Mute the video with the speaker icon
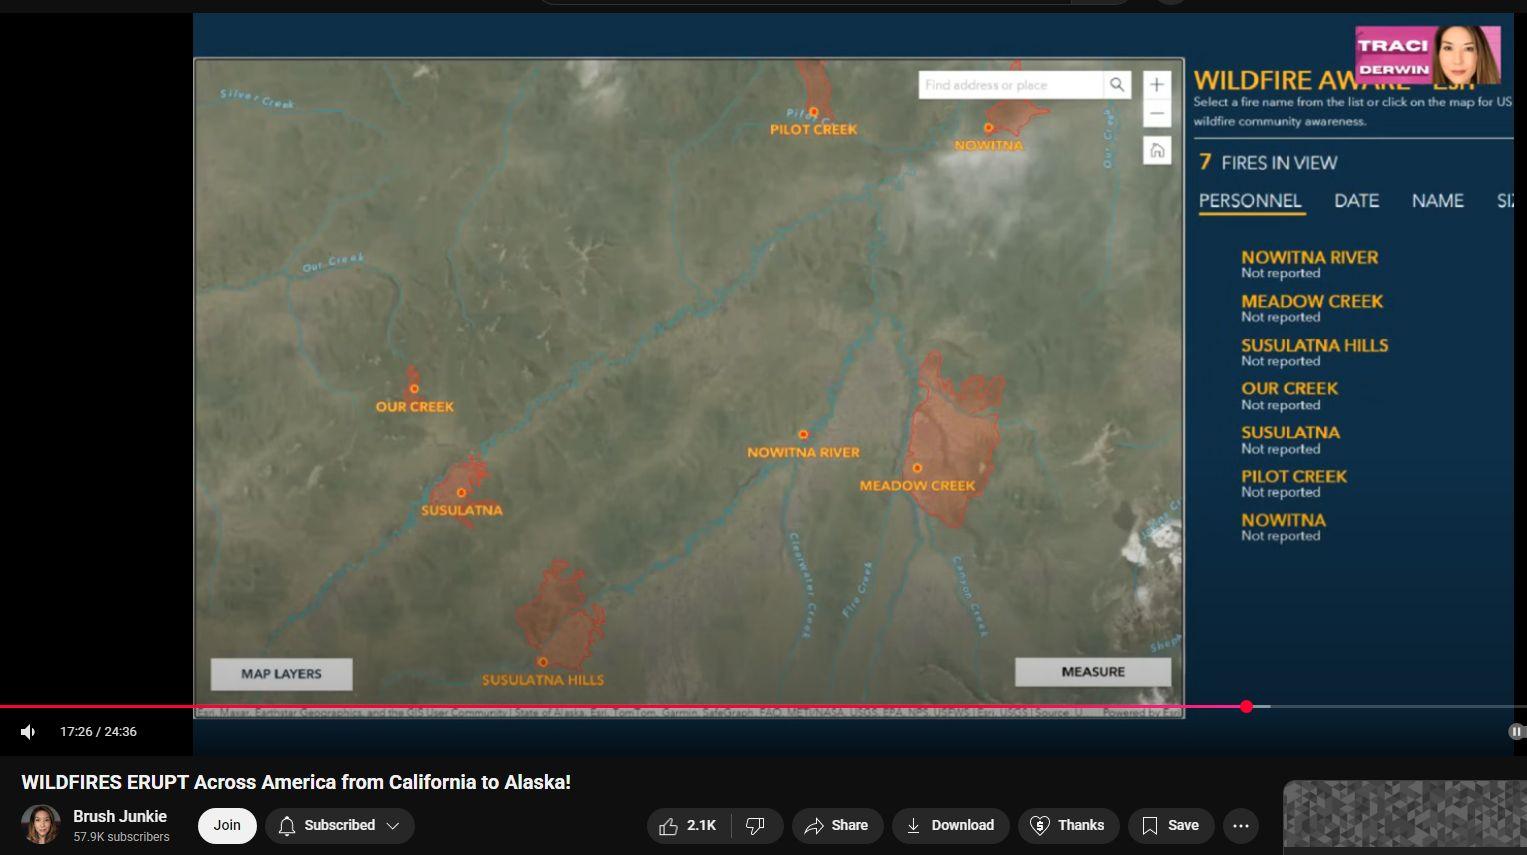Viewport: 1527px width, 855px height. (x=28, y=732)
